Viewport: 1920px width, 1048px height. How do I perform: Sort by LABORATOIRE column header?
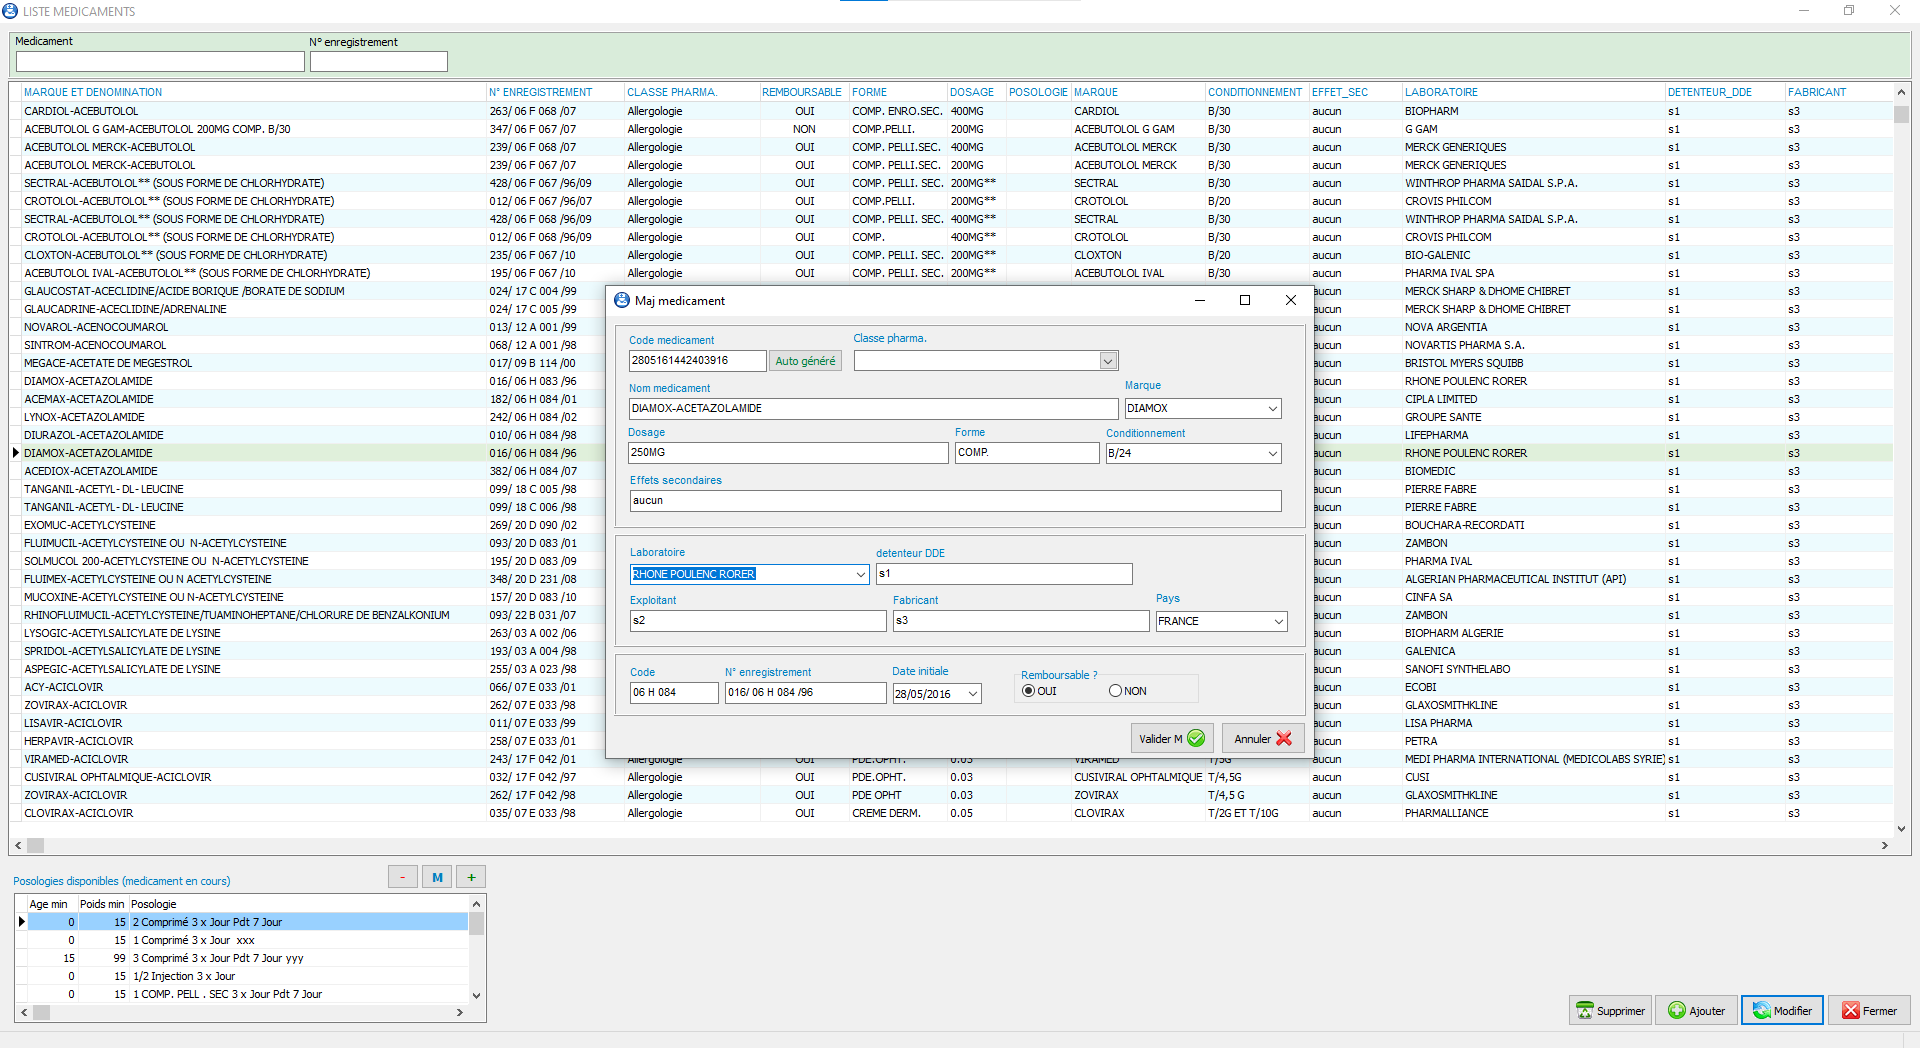[x=1441, y=92]
